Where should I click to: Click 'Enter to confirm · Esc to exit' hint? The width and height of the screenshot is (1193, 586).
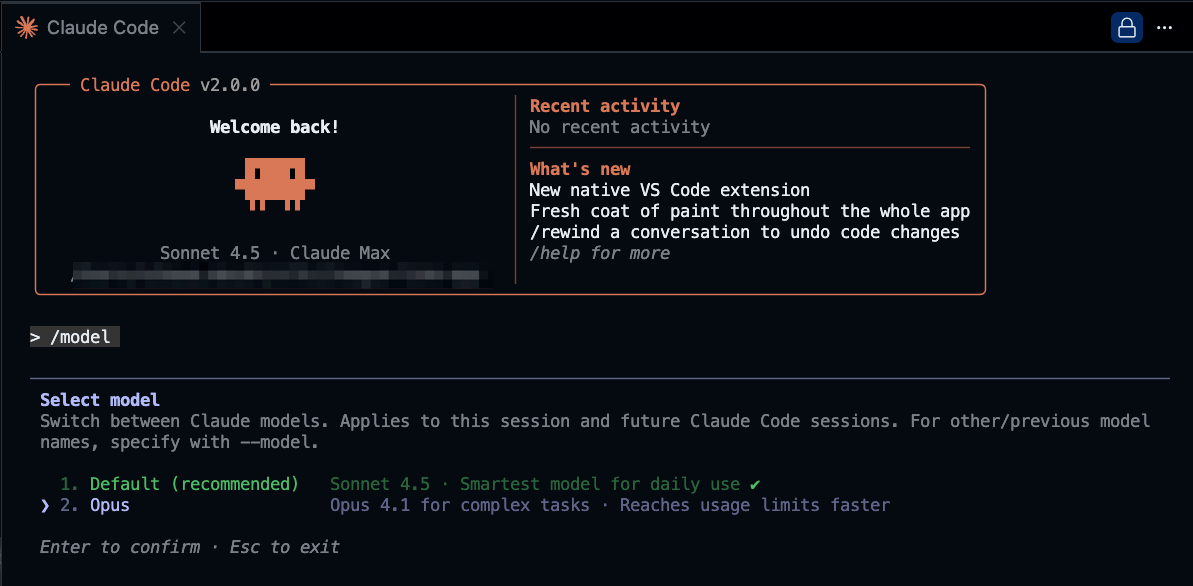189,547
